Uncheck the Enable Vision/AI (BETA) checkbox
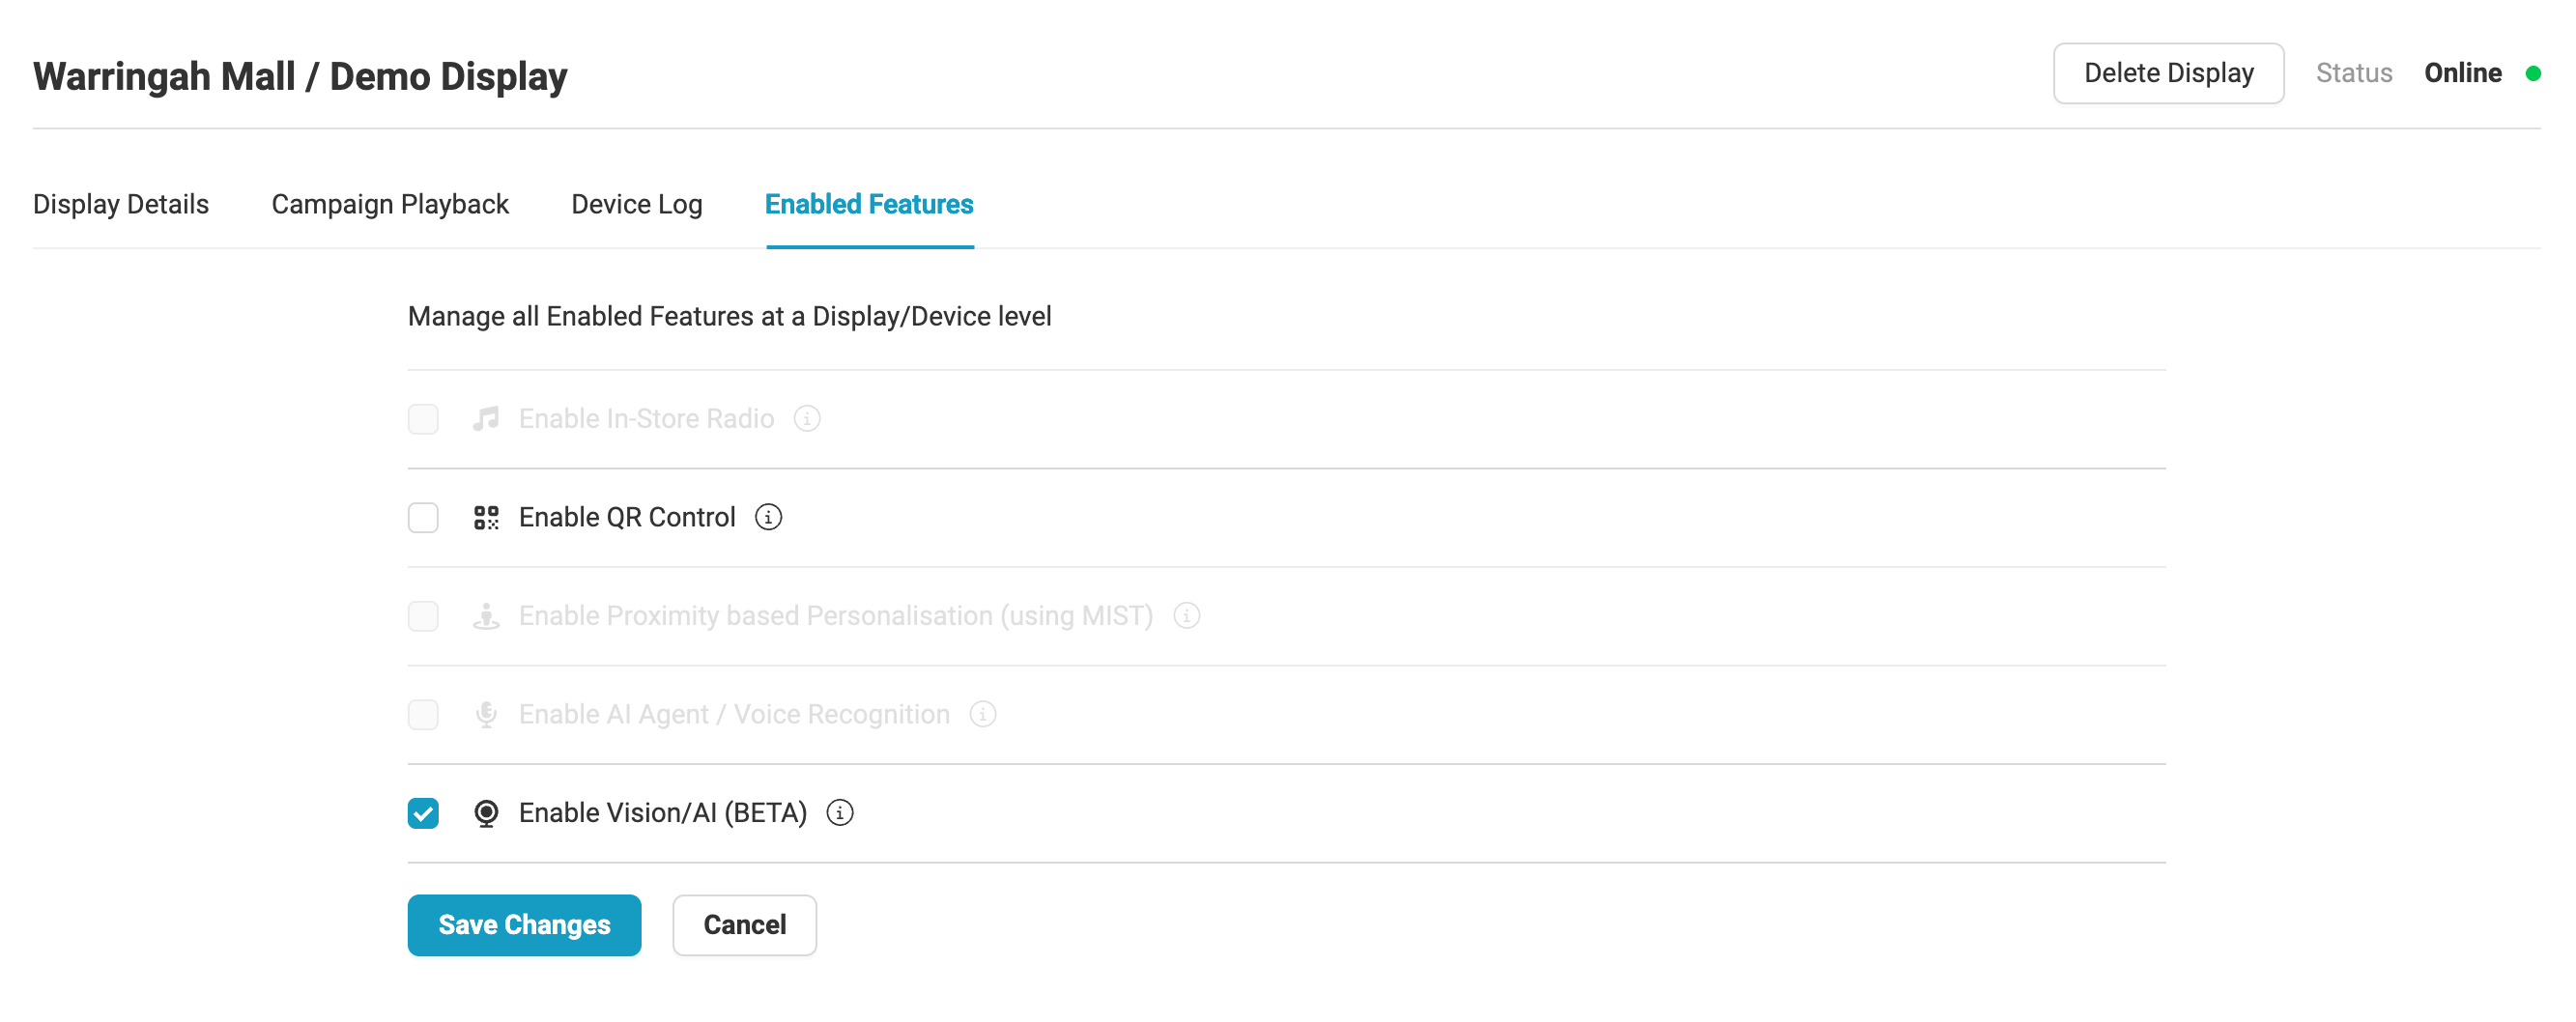The height and width of the screenshot is (1022, 2576). (423, 814)
